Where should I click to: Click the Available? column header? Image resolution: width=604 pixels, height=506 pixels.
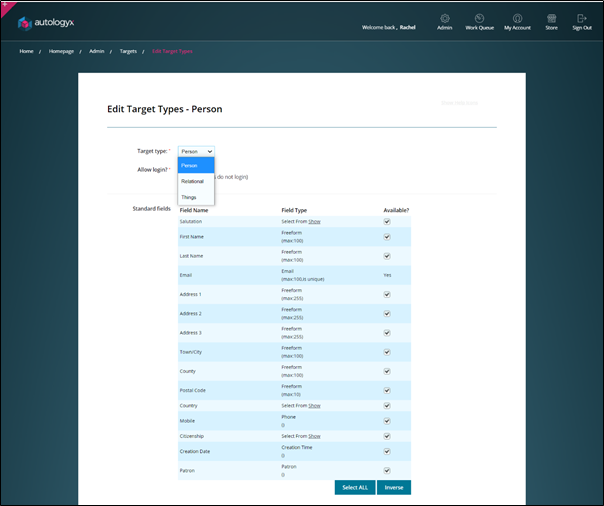[396, 210]
